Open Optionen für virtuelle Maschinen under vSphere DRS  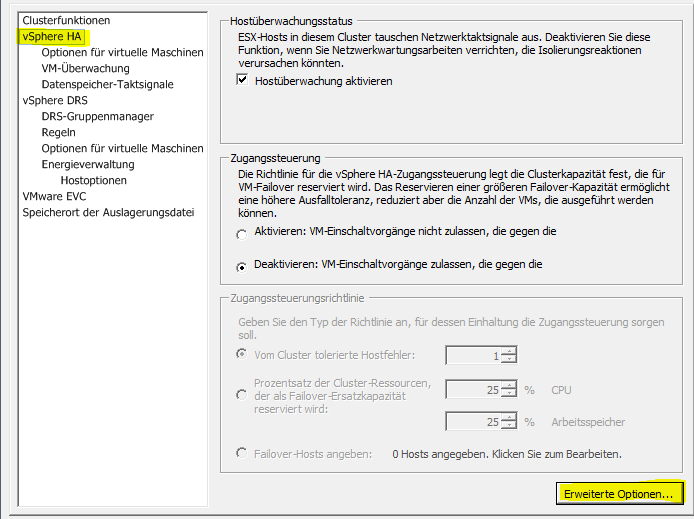click(122, 148)
